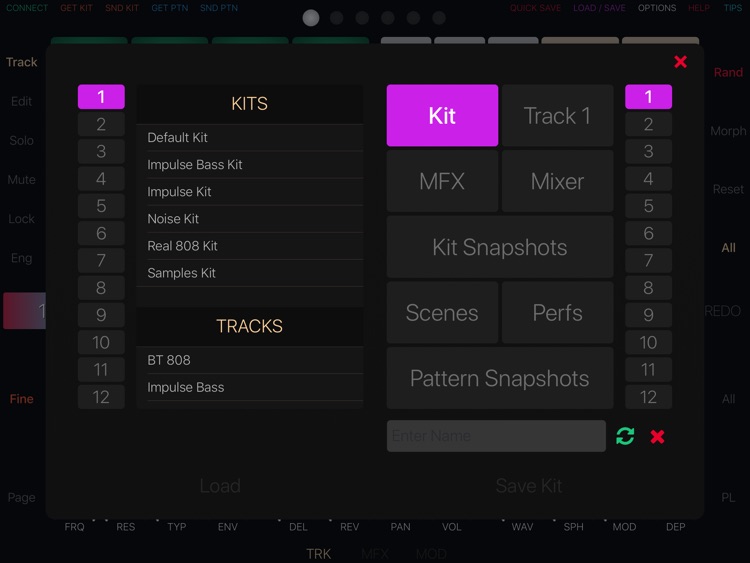The width and height of the screenshot is (750, 563).
Task: Click Edit in the left sidebar
Action: pyautogui.click(x=22, y=101)
